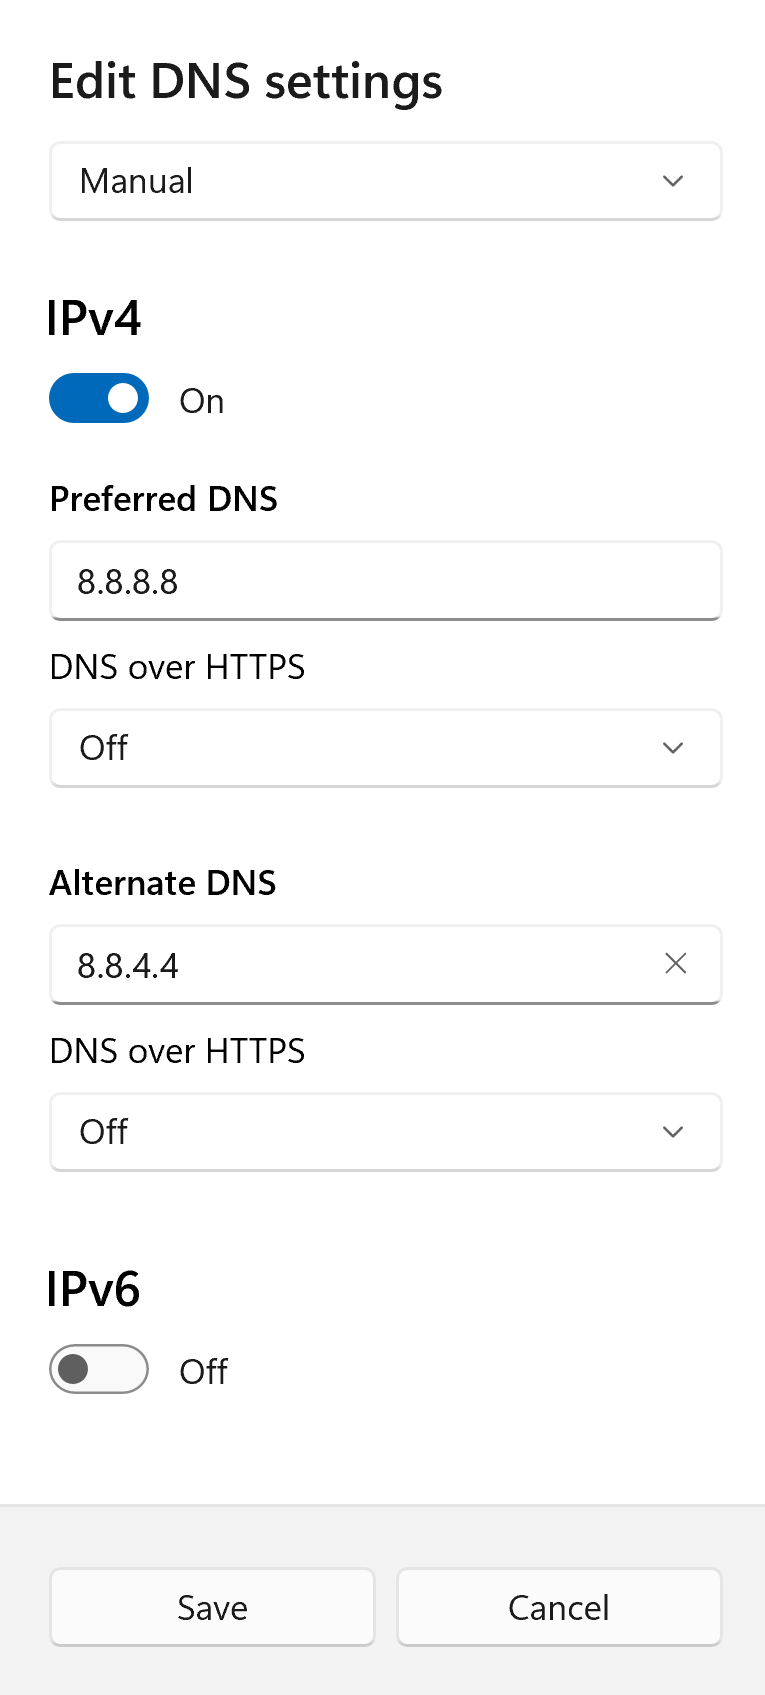Enable the IPv6 toggle switch

pos(99,1369)
